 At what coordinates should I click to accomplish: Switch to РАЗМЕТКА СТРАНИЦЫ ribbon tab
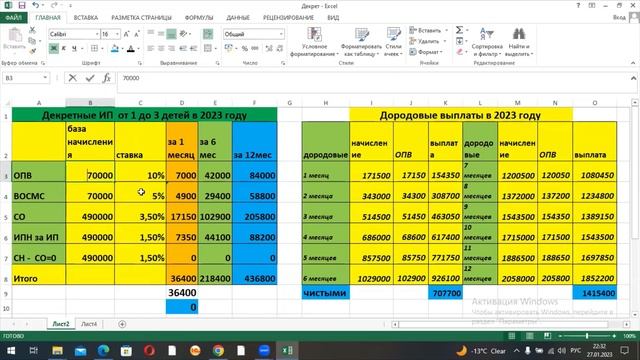(141, 18)
